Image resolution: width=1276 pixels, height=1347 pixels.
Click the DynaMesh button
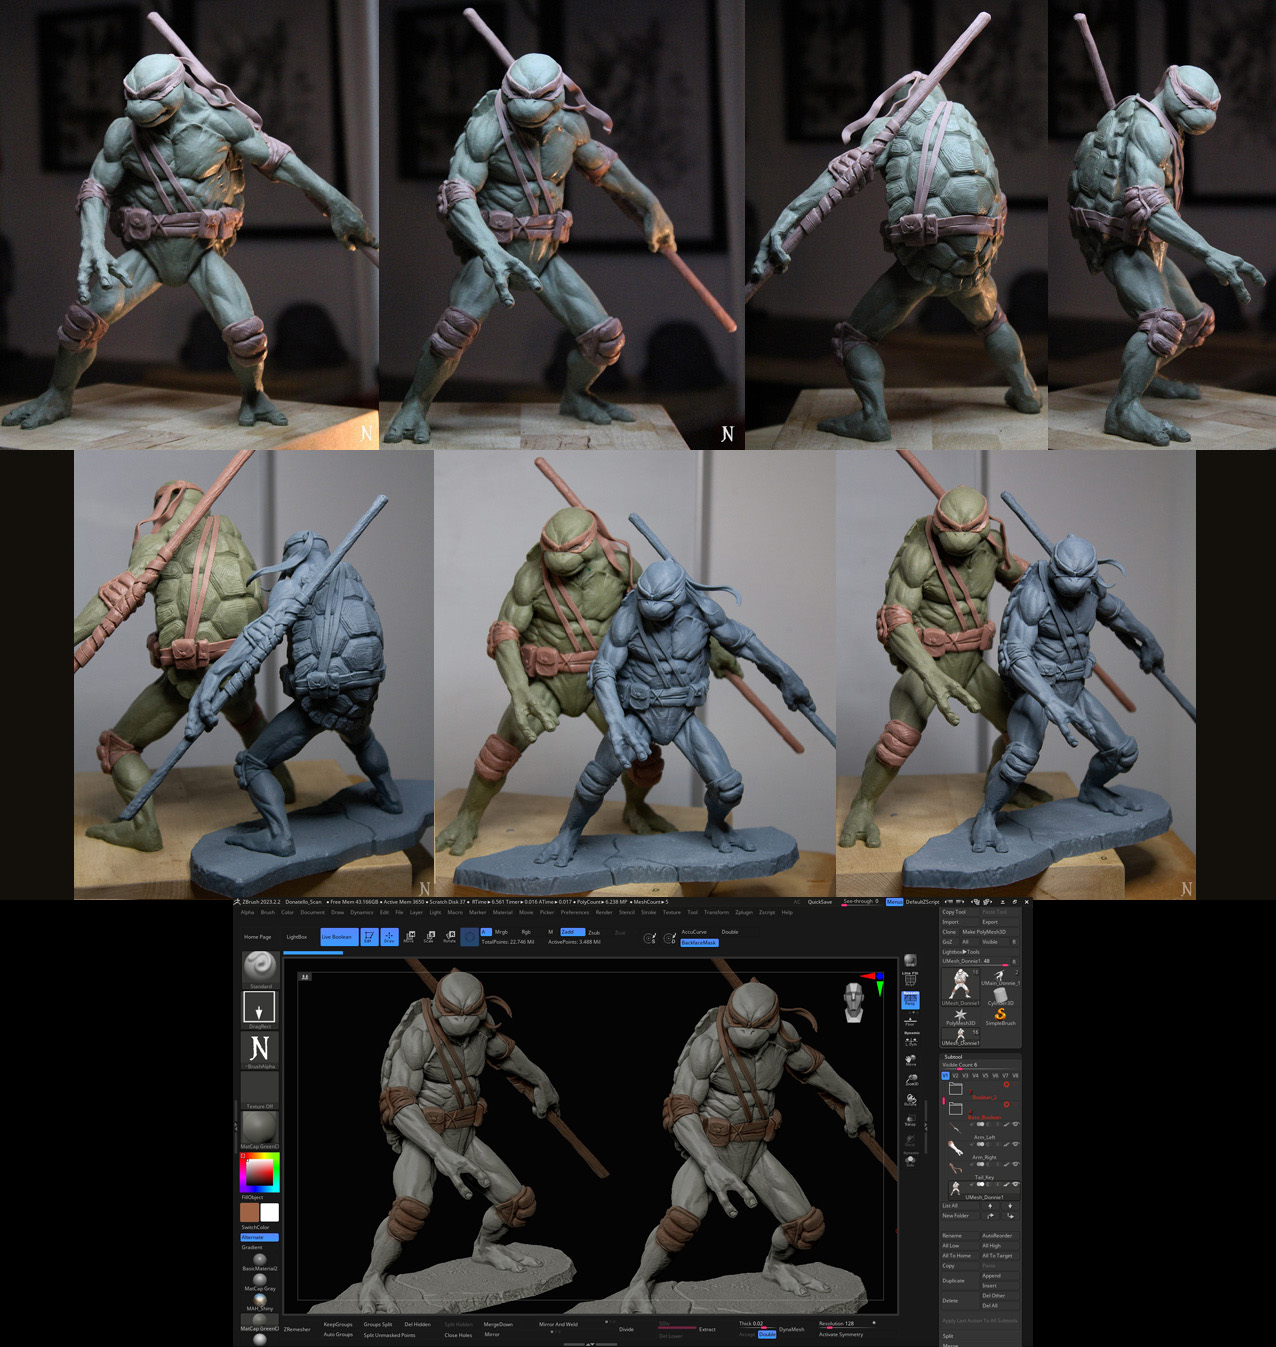pyautogui.click(x=791, y=1329)
